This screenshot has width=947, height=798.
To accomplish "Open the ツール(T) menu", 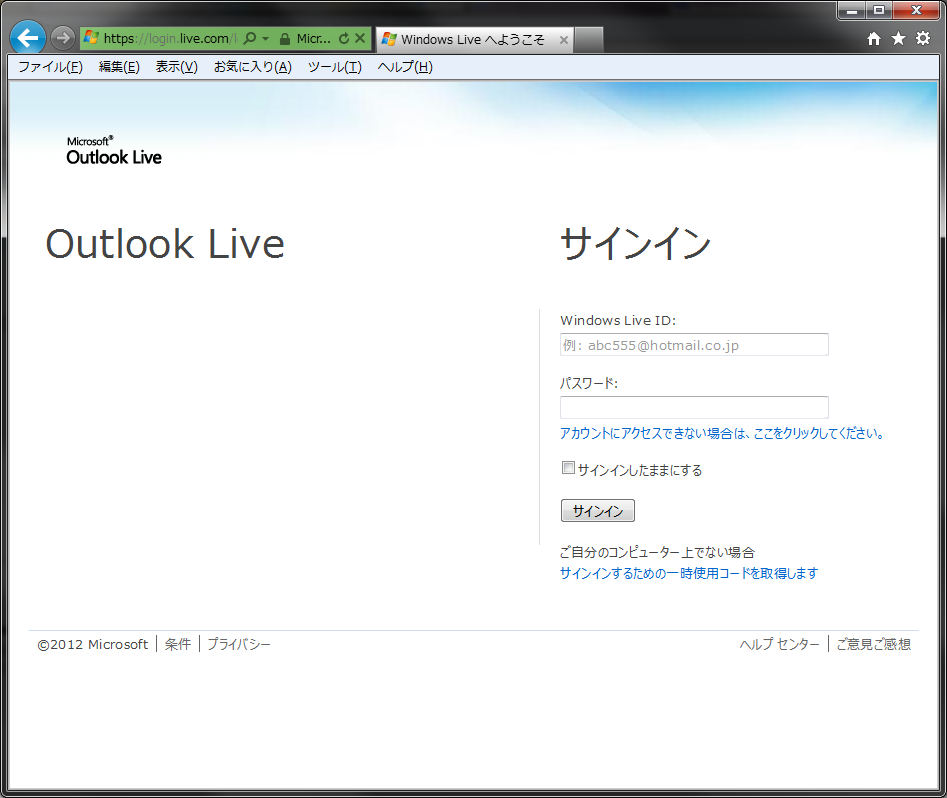I will tap(335, 67).
